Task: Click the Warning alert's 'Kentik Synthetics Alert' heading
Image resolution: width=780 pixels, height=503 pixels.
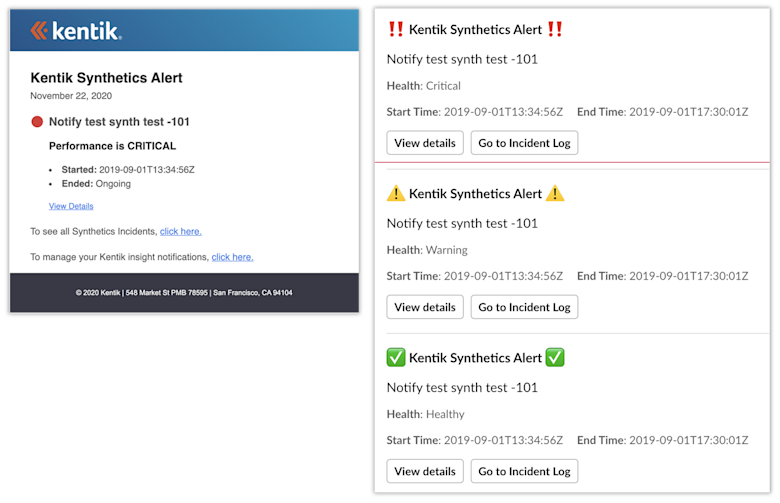Action: click(x=475, y=194)
